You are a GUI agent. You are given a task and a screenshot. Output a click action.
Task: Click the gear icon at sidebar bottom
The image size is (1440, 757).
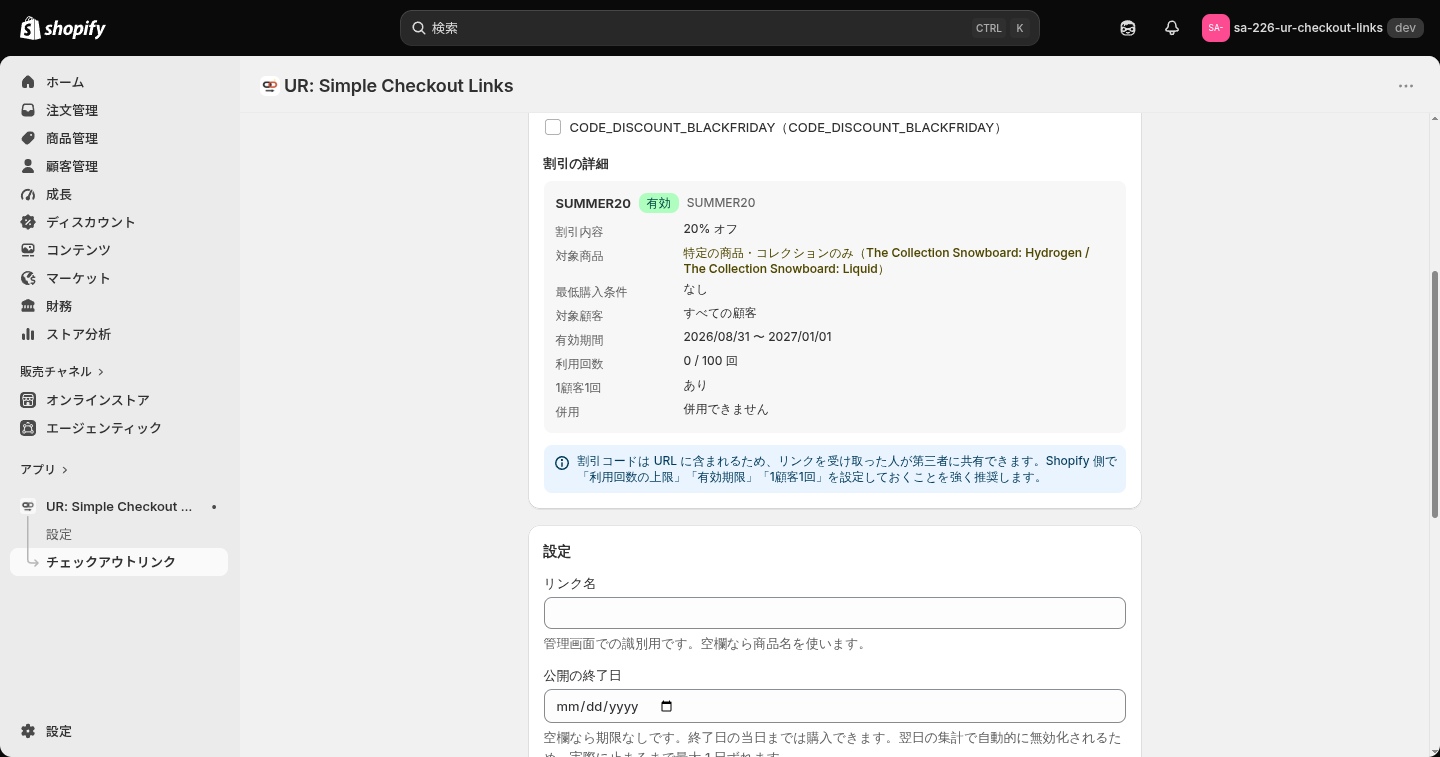tap(28, 731)
